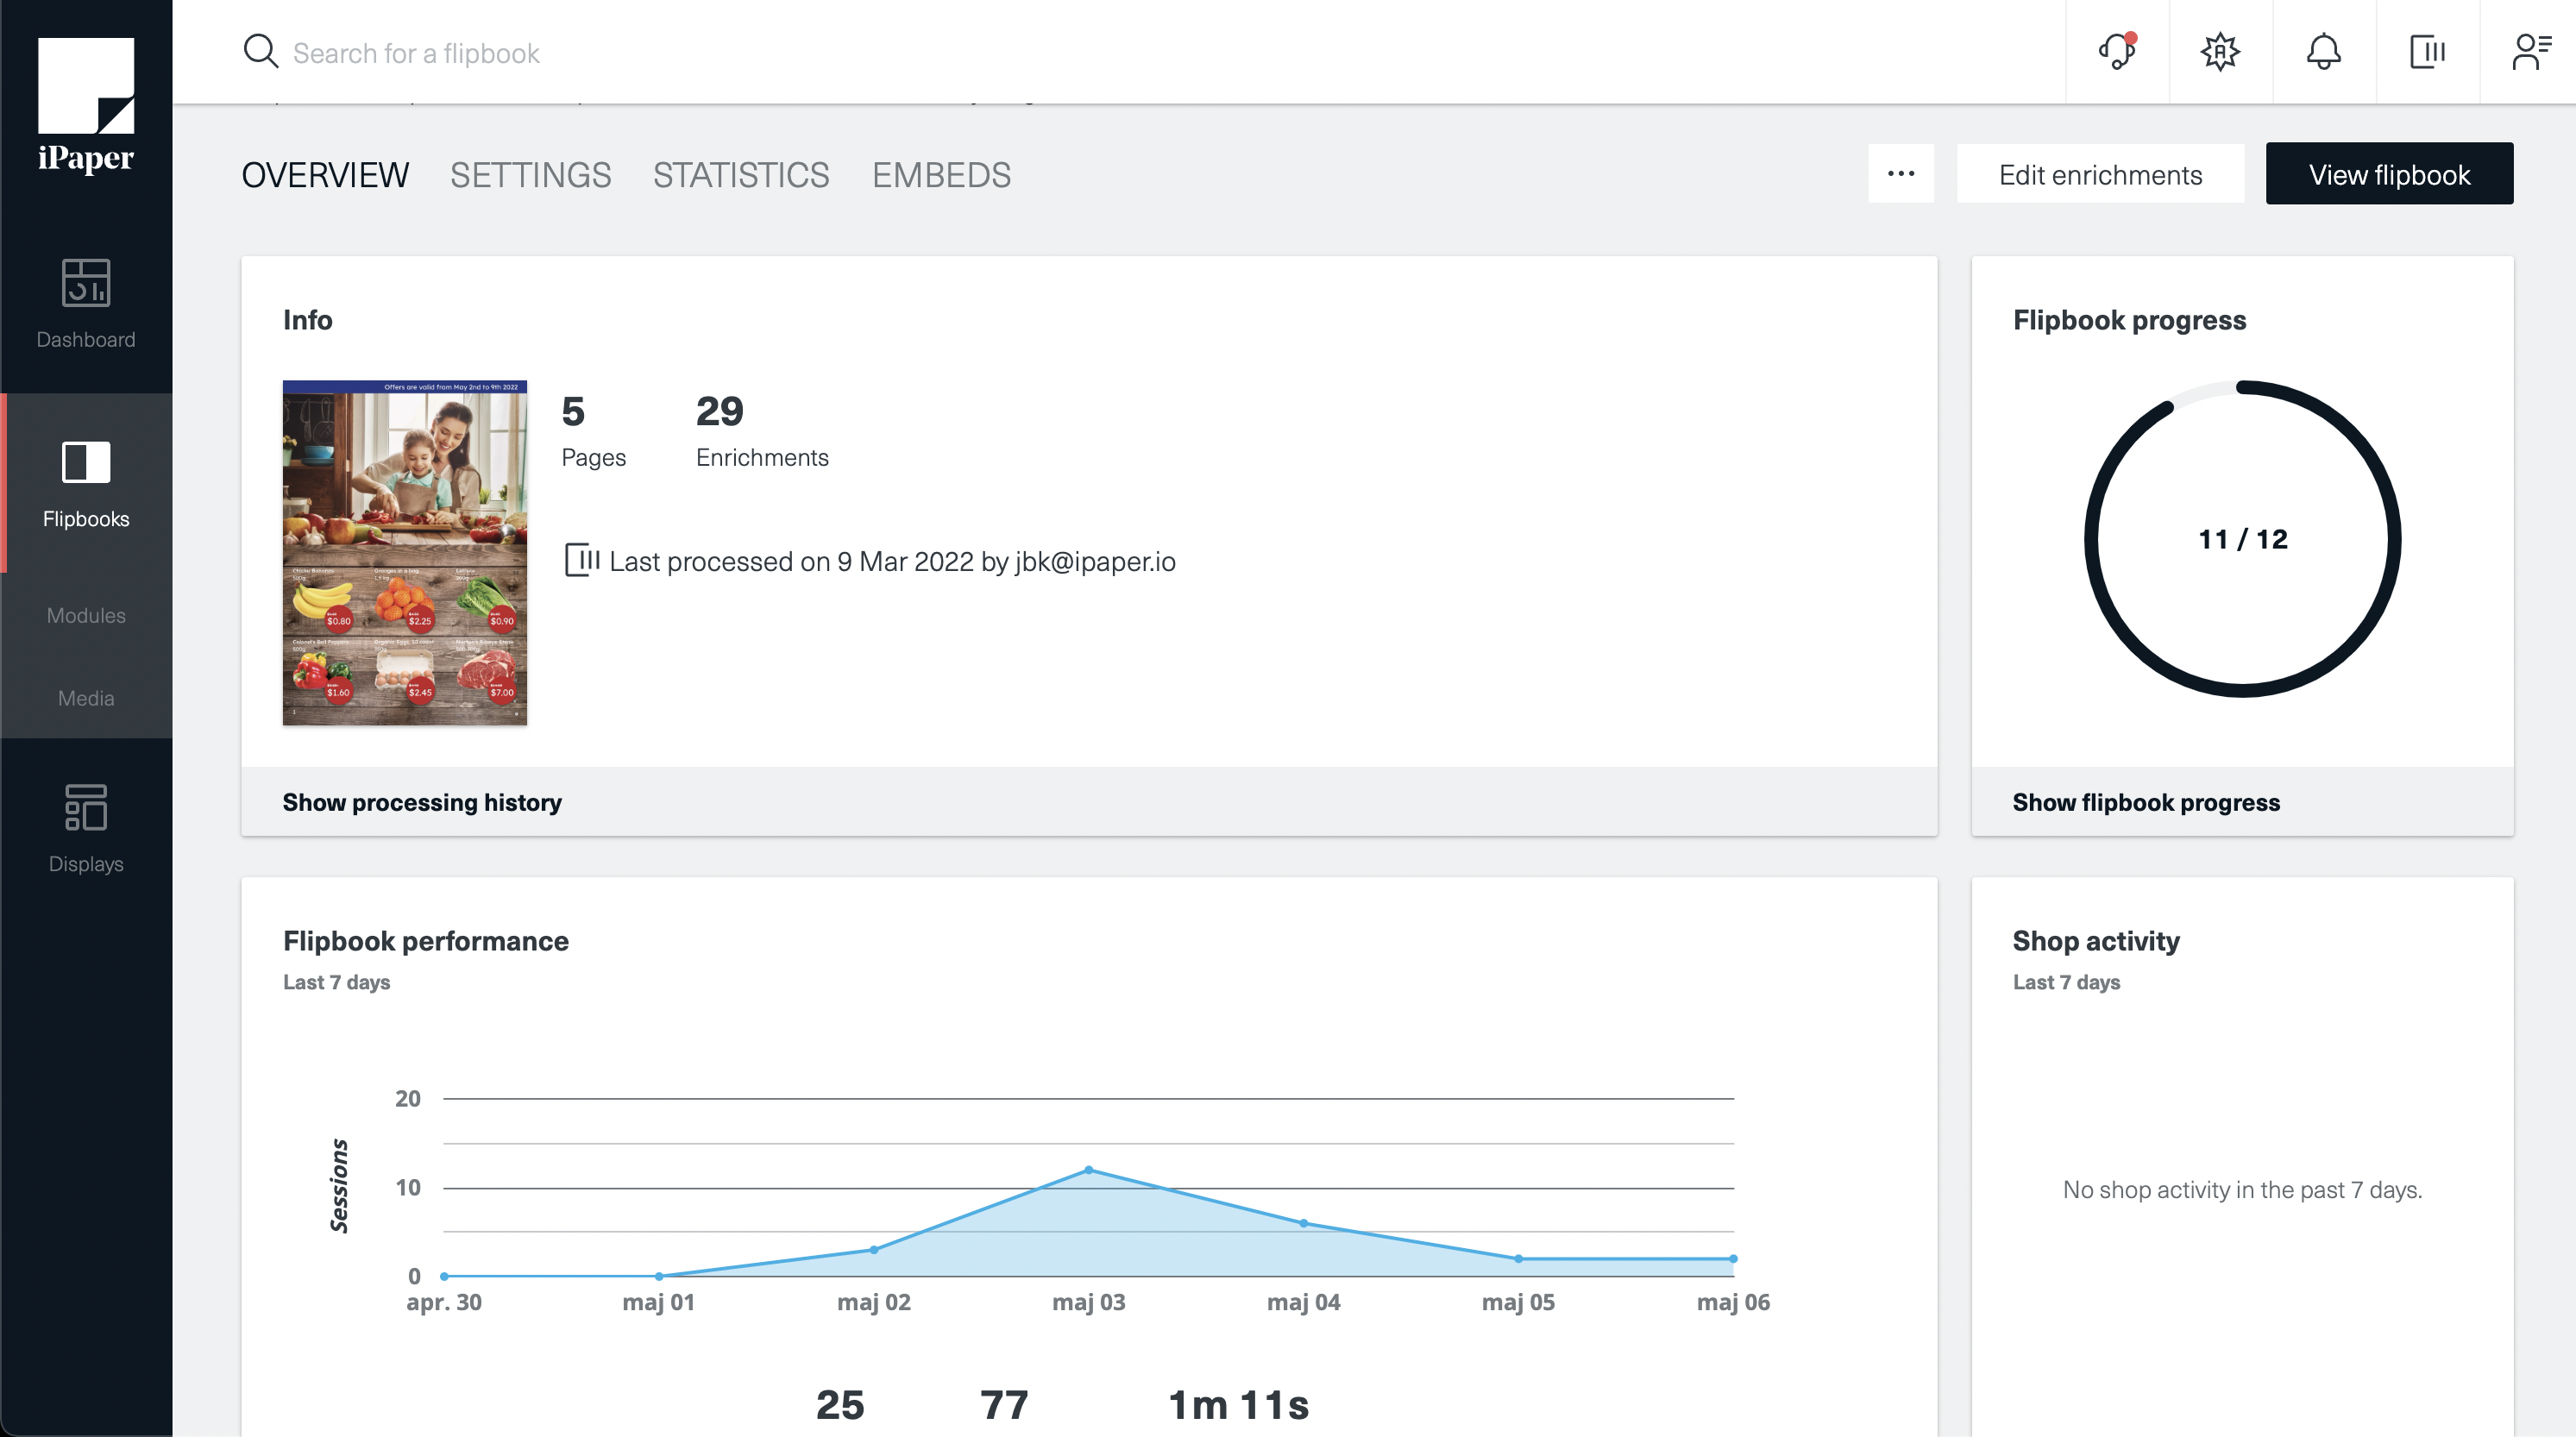Open the processing queue icon in header
Image resolution: width=2576 pixels, height=1437 pixels.
pyautogui.click(x=2427, y=52)
